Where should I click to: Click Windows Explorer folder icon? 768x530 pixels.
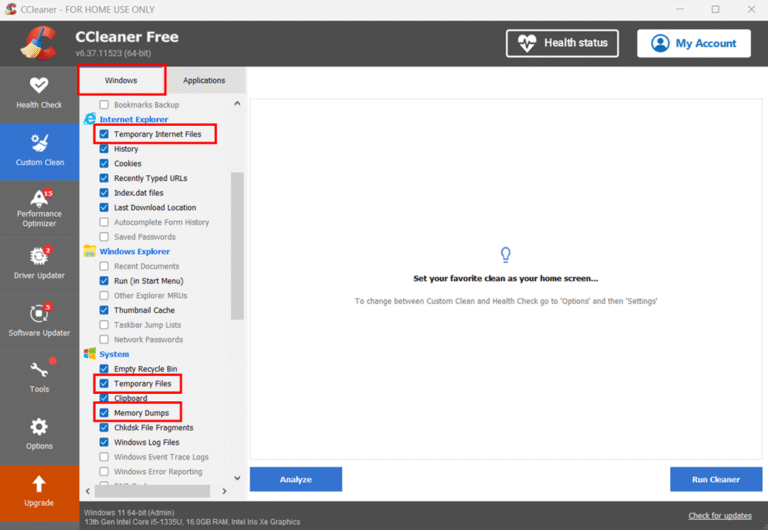click(90, 251)
